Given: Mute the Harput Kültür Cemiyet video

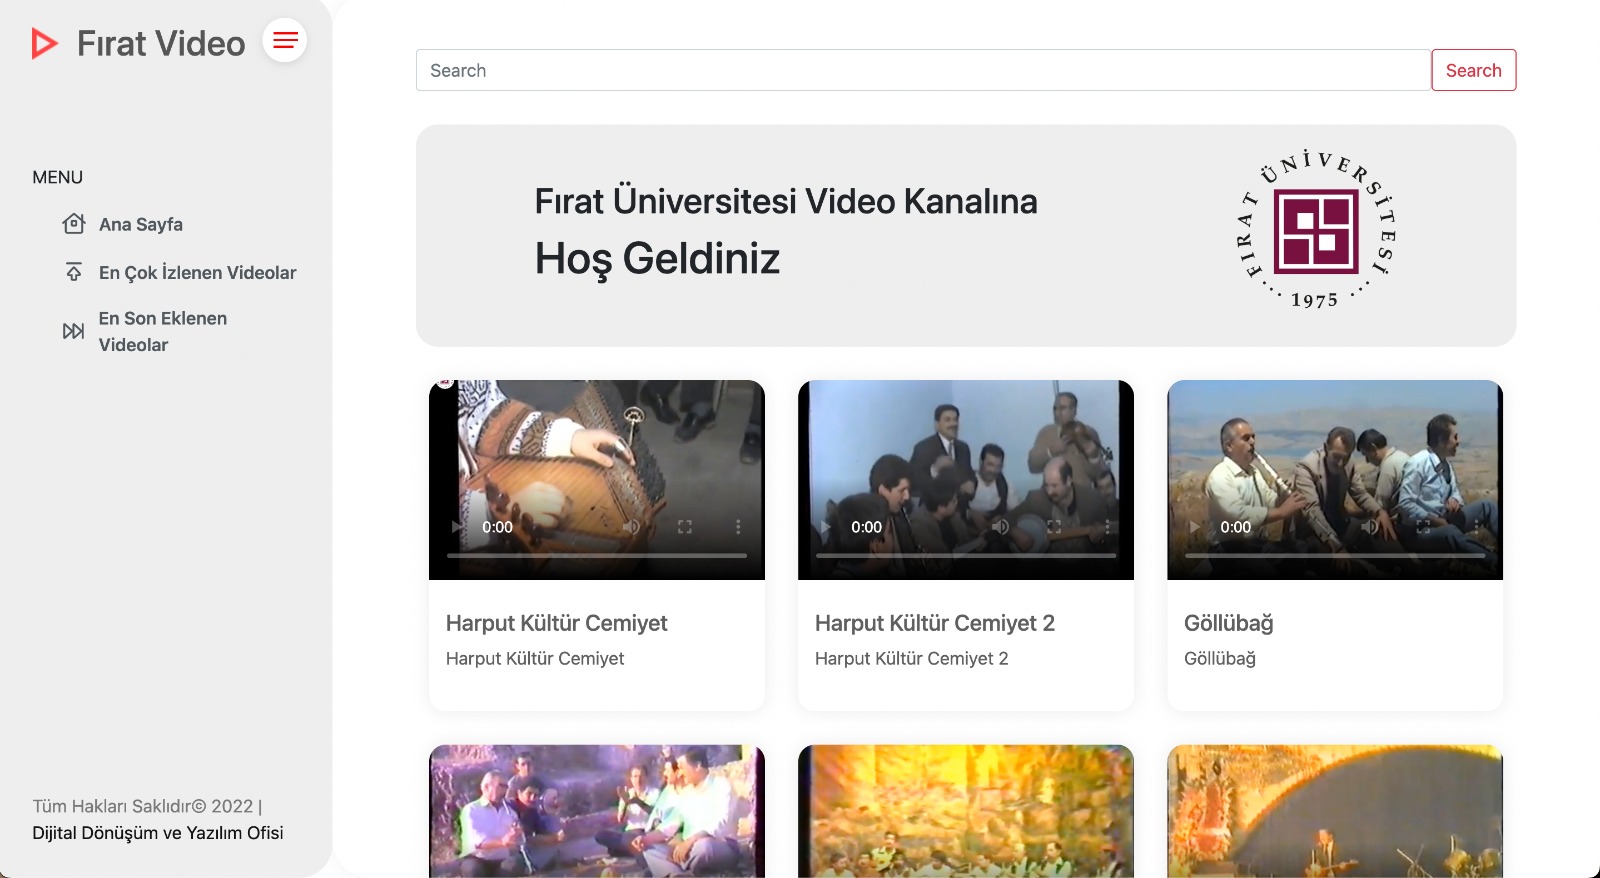Looking at the screenshot, I should (x=631, y=527).
